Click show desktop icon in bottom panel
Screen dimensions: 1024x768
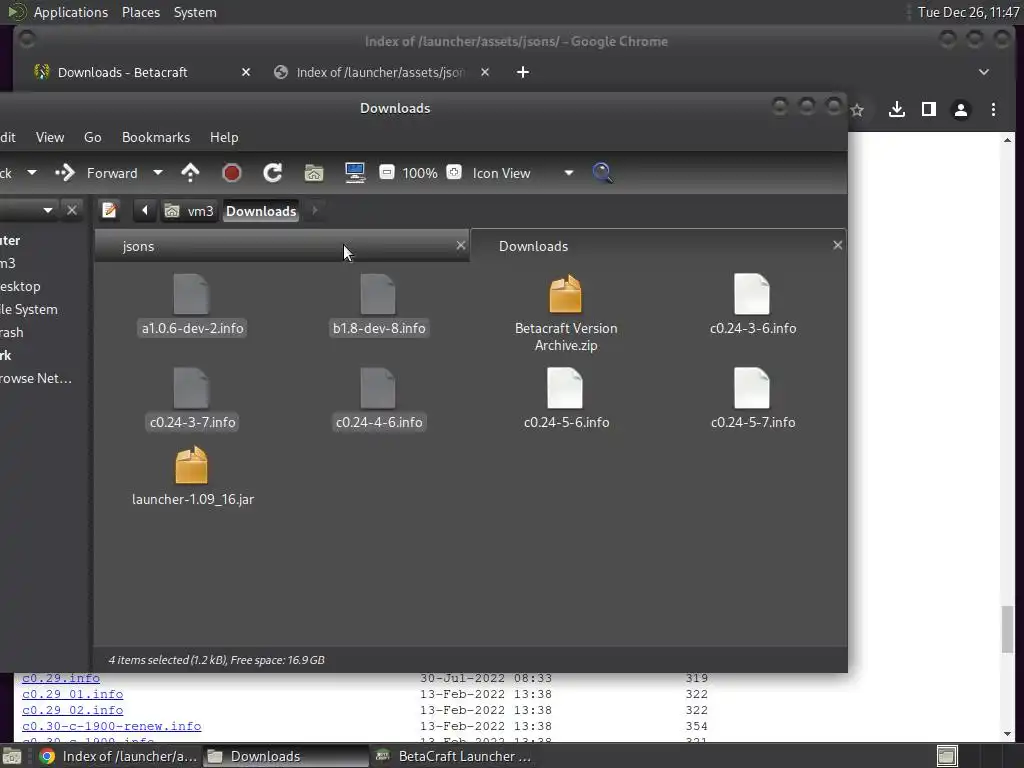tap(12, 756)
